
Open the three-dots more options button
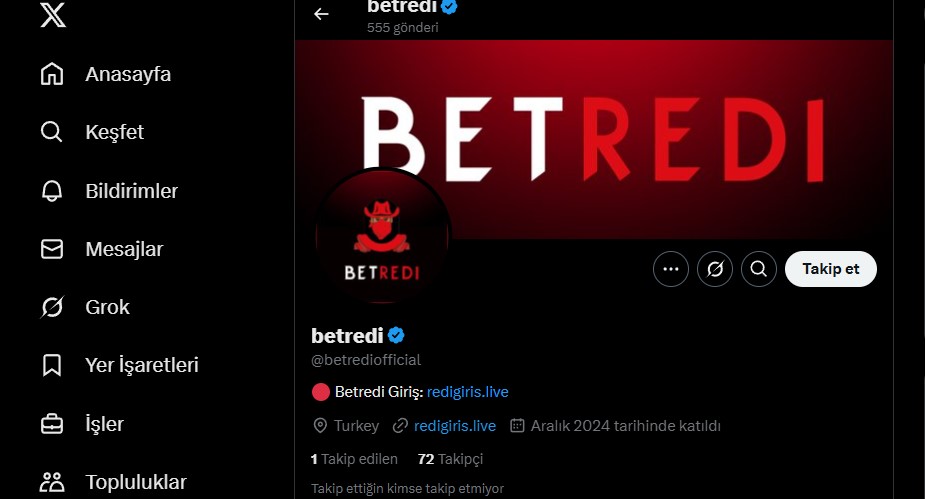coord(671,269)
